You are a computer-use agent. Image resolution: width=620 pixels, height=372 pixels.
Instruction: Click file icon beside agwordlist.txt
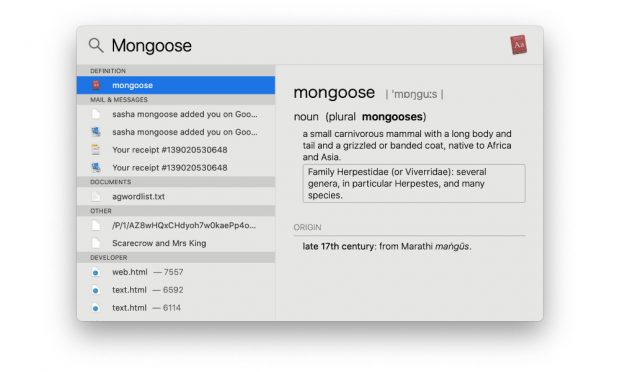tap(96, 196)
